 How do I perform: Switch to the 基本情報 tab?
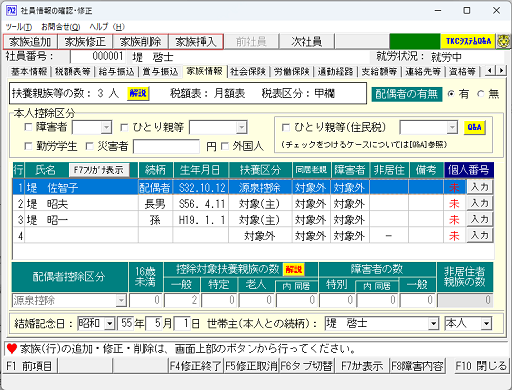(29, 71)
